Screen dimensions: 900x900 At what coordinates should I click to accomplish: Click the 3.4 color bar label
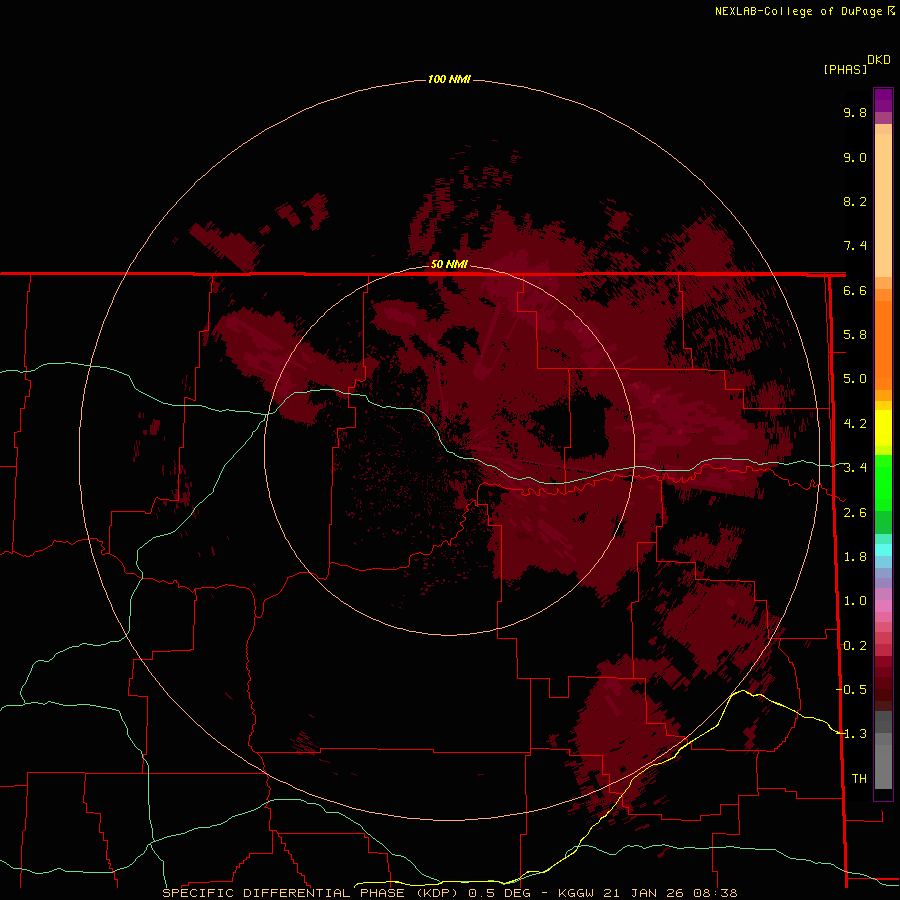[855, 468]
